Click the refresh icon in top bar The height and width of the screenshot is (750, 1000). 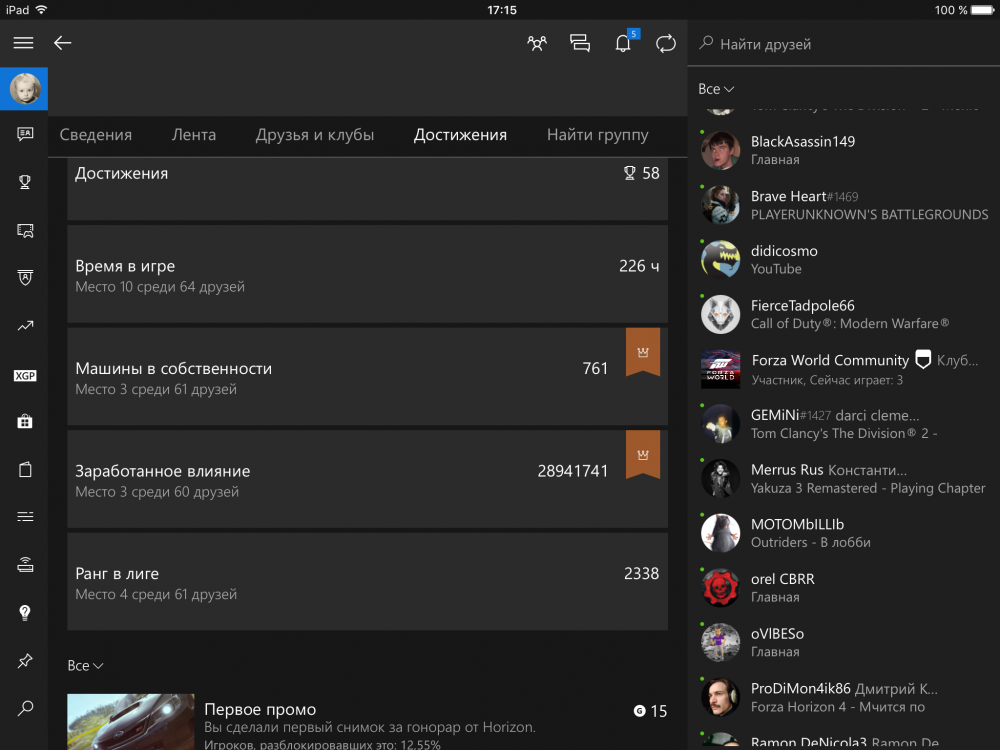click(x=666, y=43)
